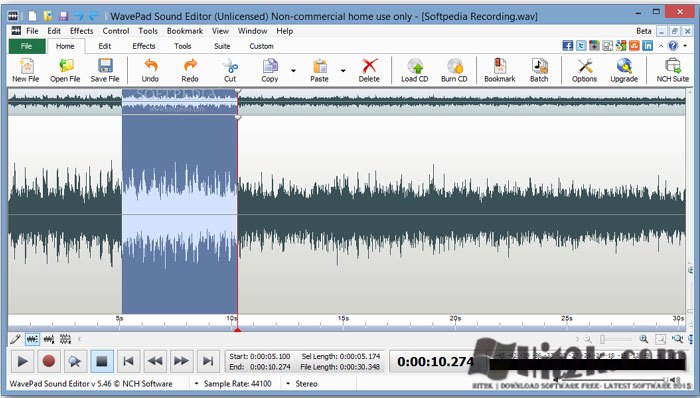The width and height of the screenshot is (700, 398).
Task: Open the Stereo channel dropdown arrow in the status bar
Action: point(288,384)
